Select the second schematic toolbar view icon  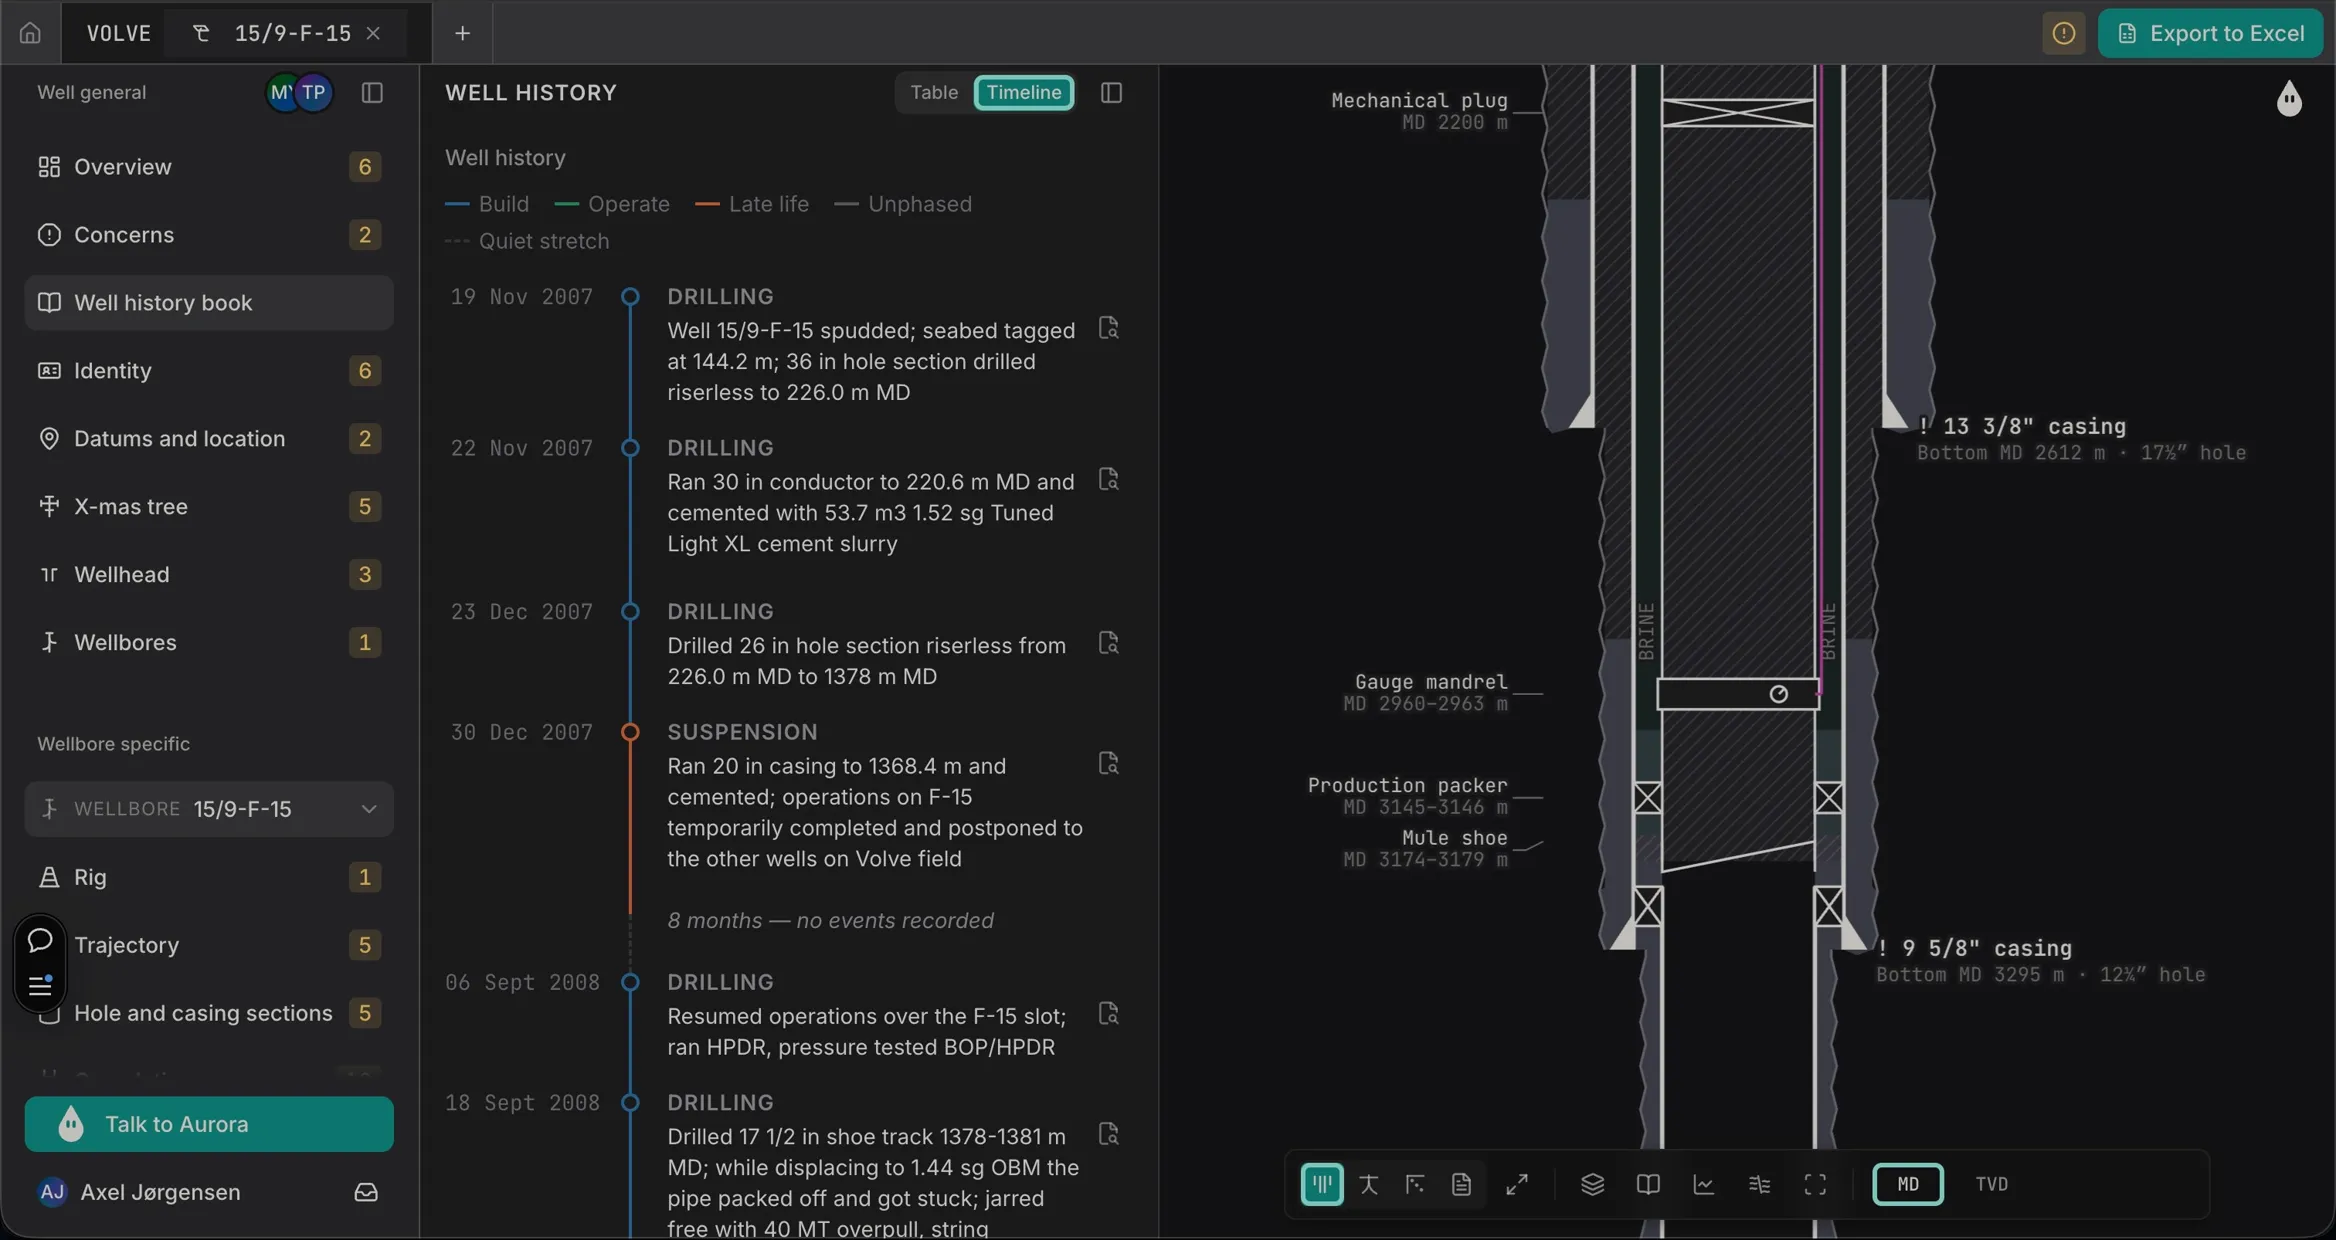click(x=1368, y=1184)
